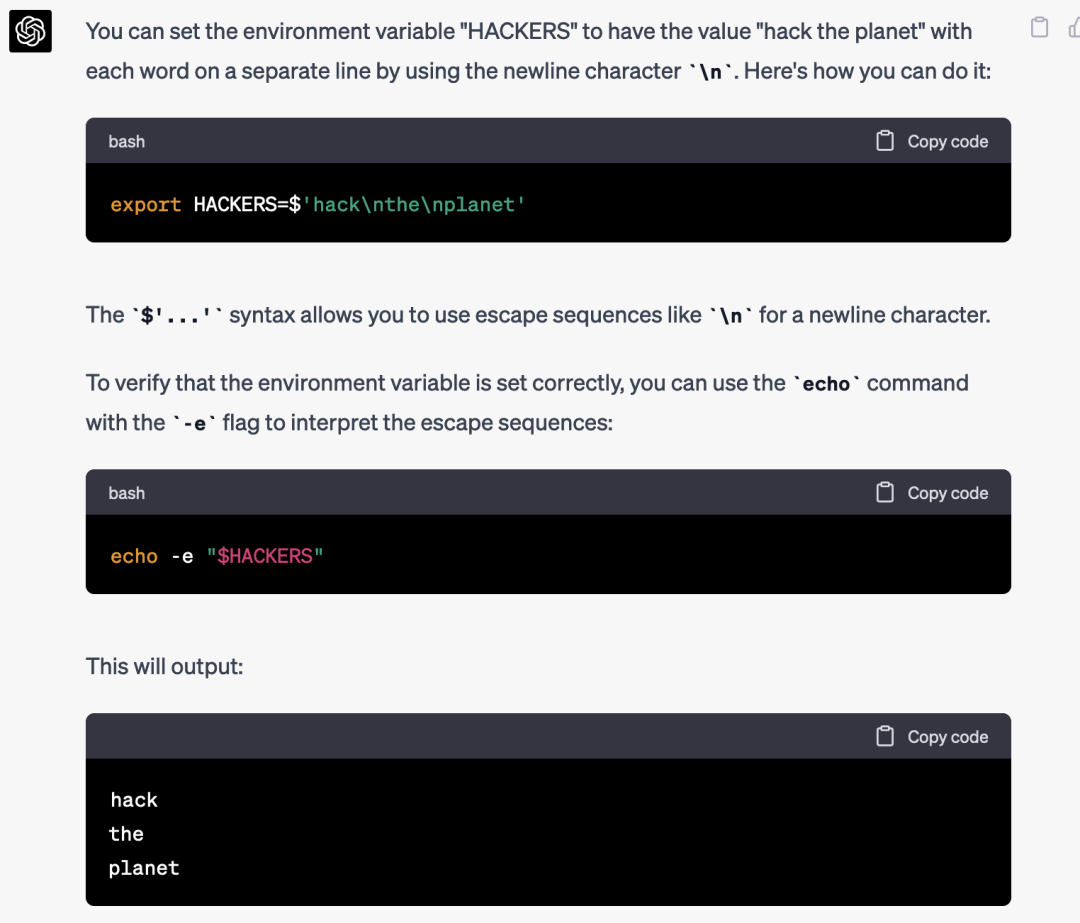Copy the whole response via top-right clipboard icon
Screen dimensions: 1080x923
(1040, 28)
